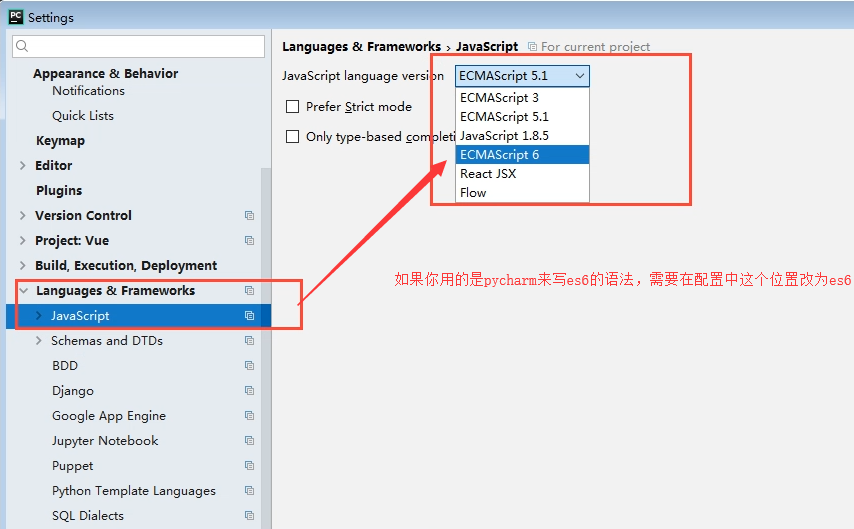
Task: Click the project-level icon beside Version Control
Action: [249, 216]
